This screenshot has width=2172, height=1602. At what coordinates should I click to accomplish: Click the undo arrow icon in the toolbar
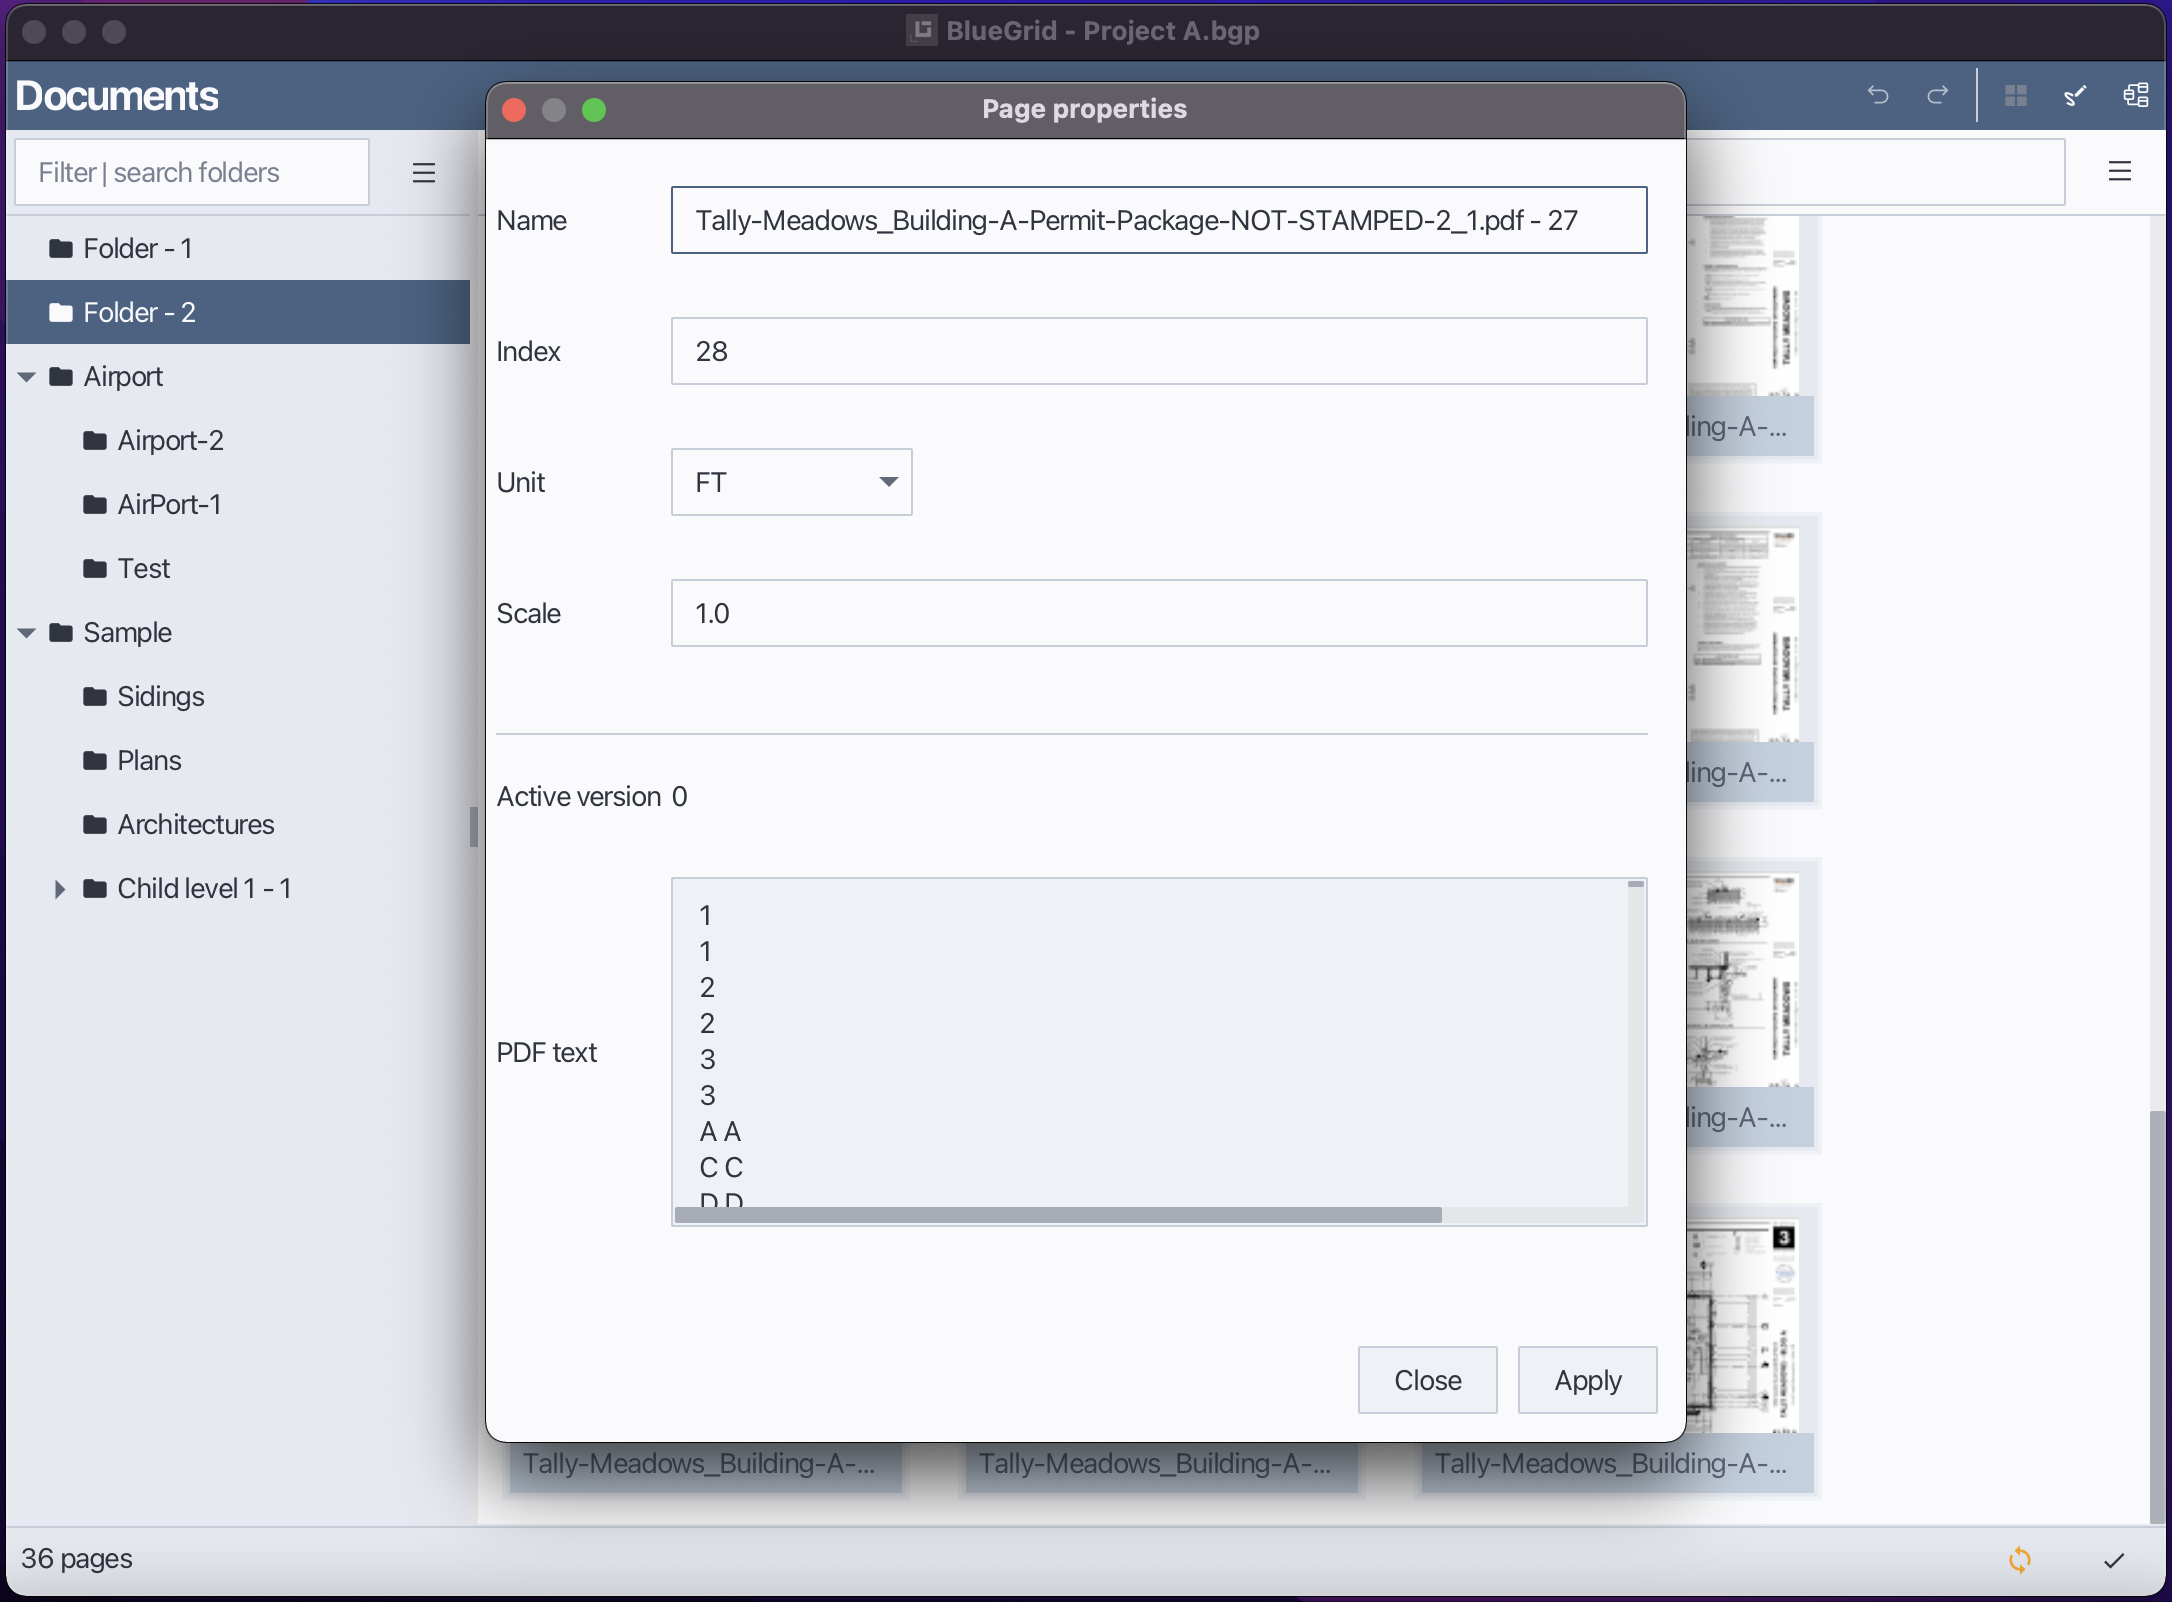click(1878, 95)
